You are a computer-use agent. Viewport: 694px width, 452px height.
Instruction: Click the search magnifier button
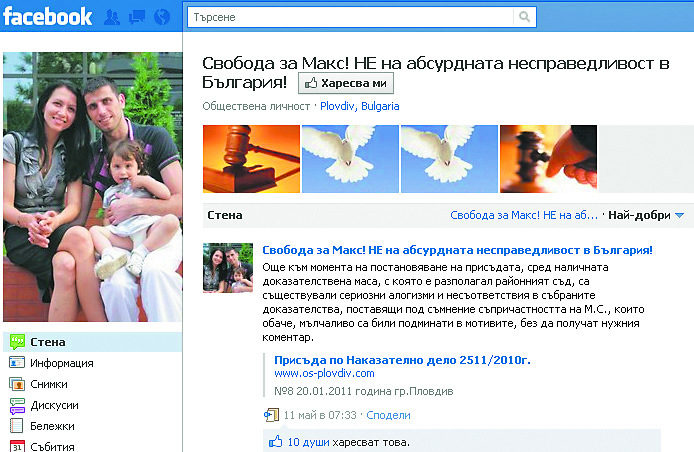tap(524, 17)
